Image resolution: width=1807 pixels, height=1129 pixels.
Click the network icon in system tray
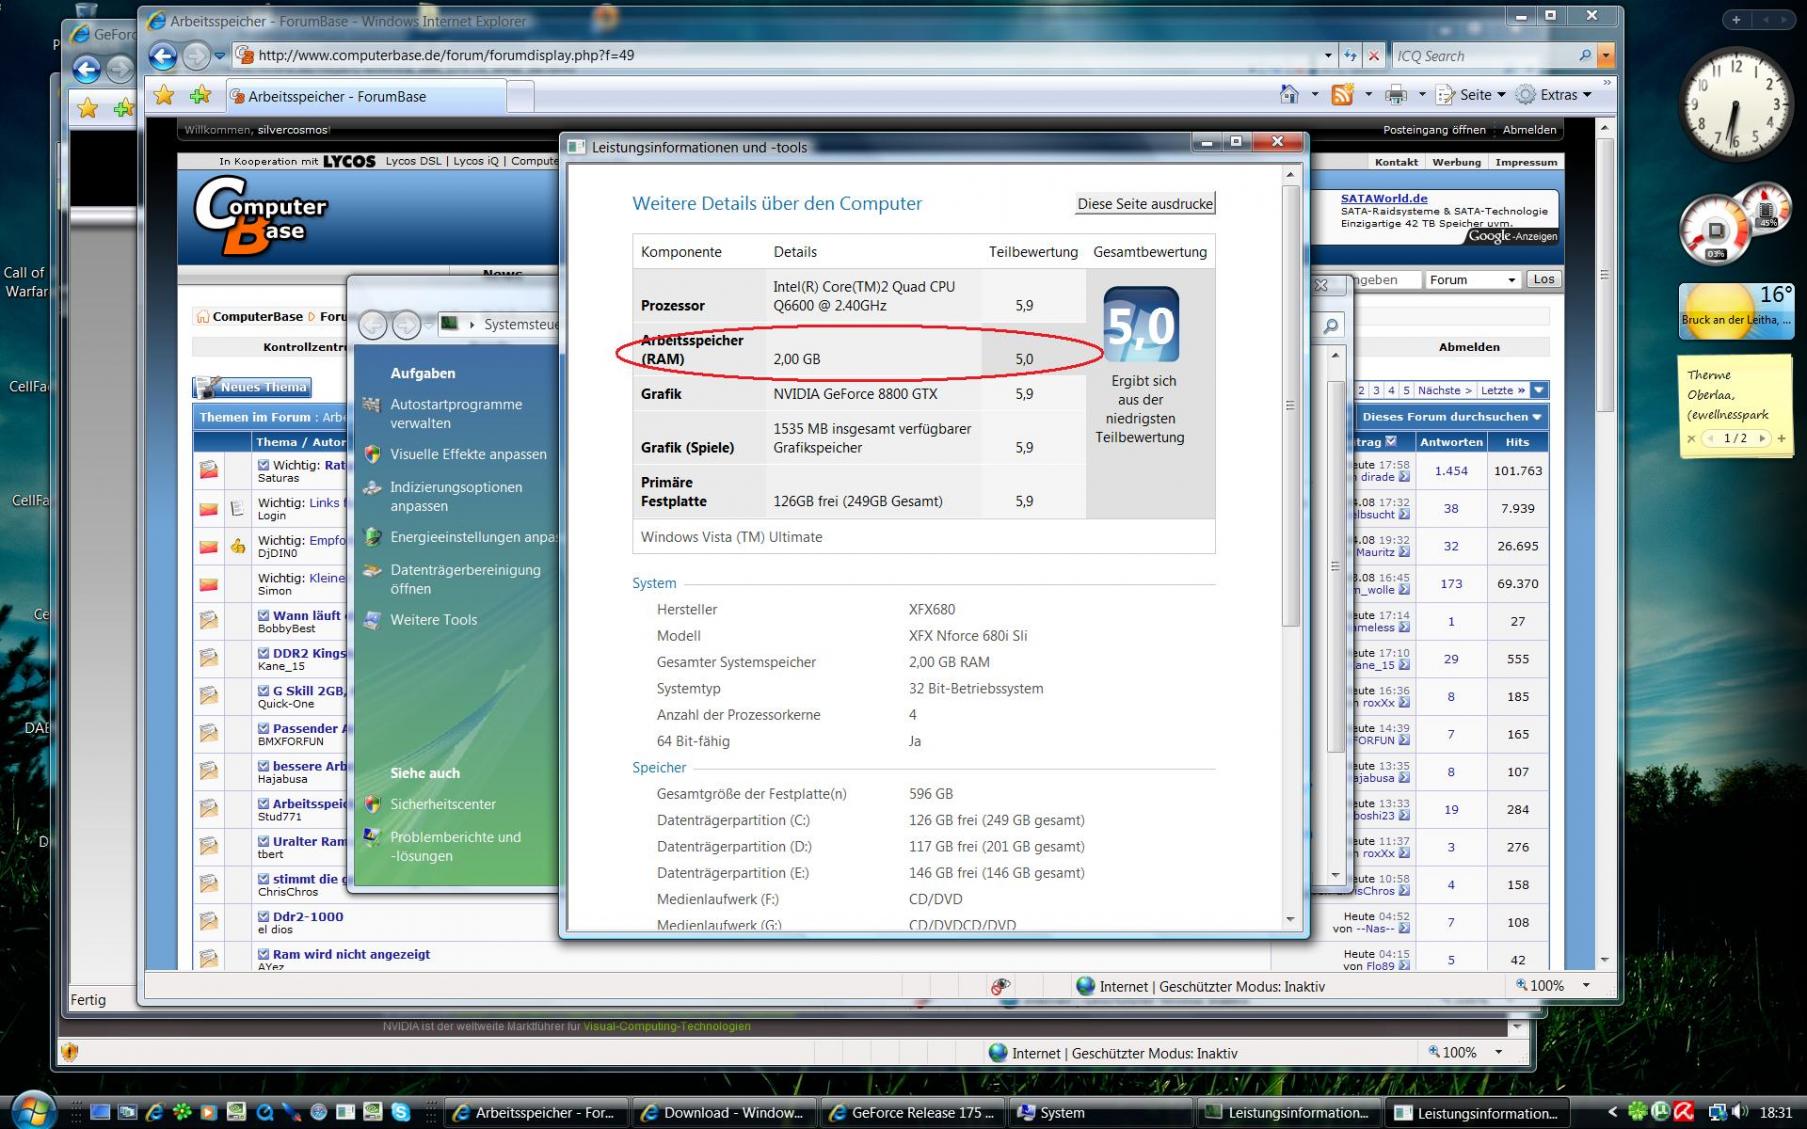pos(1717,1111)
